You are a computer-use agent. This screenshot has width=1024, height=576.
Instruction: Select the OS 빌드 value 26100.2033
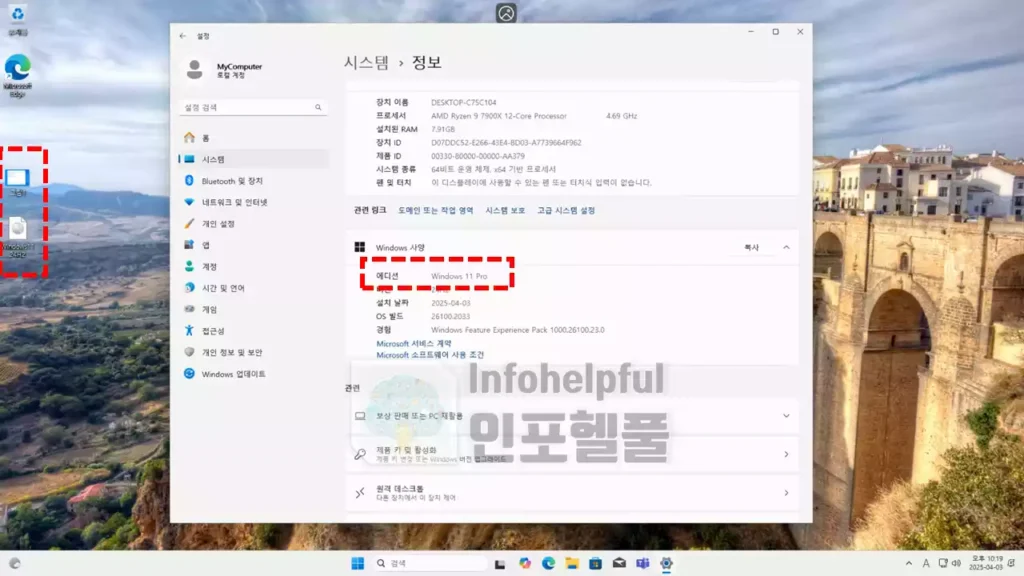click(x=450, y=317)
